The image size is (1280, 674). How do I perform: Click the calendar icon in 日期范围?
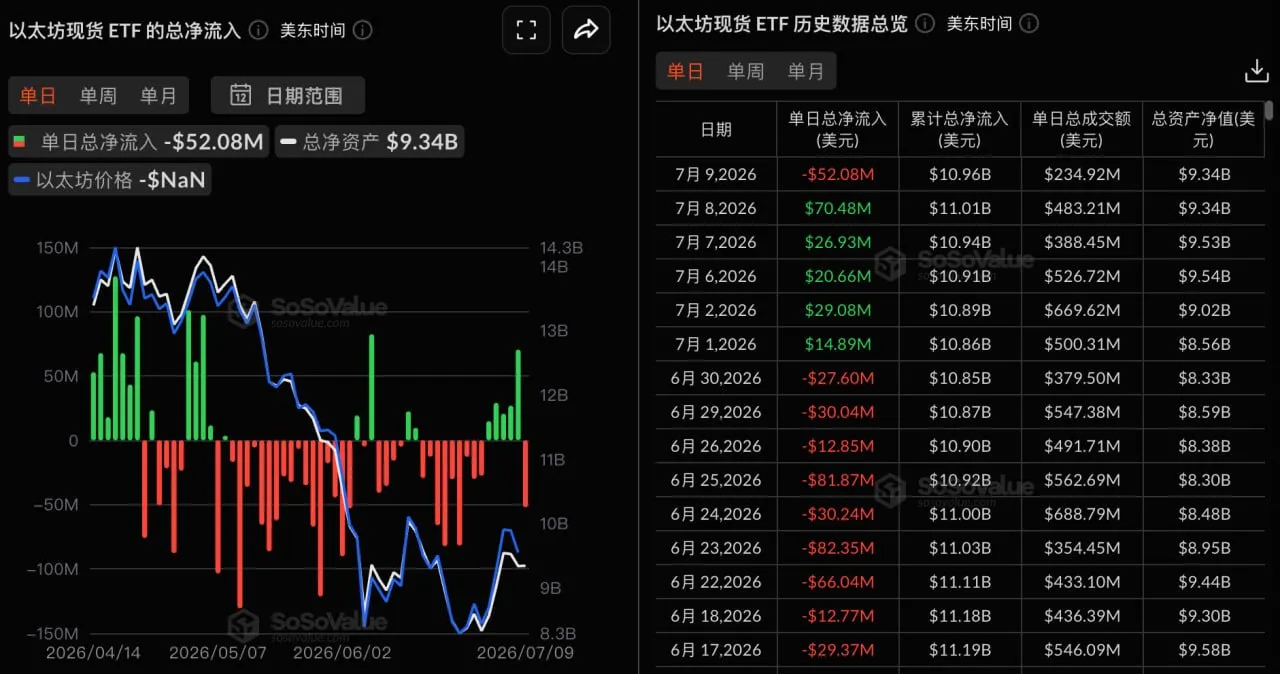coord(240,96)
